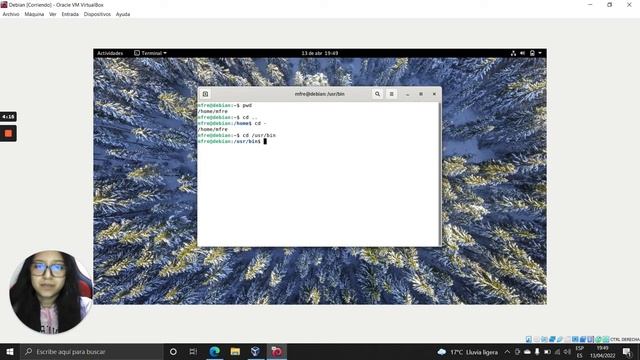Open the GNOME Actividades overview
The height and width of the screenshot is (360, 640).
(x=110, y=53)
